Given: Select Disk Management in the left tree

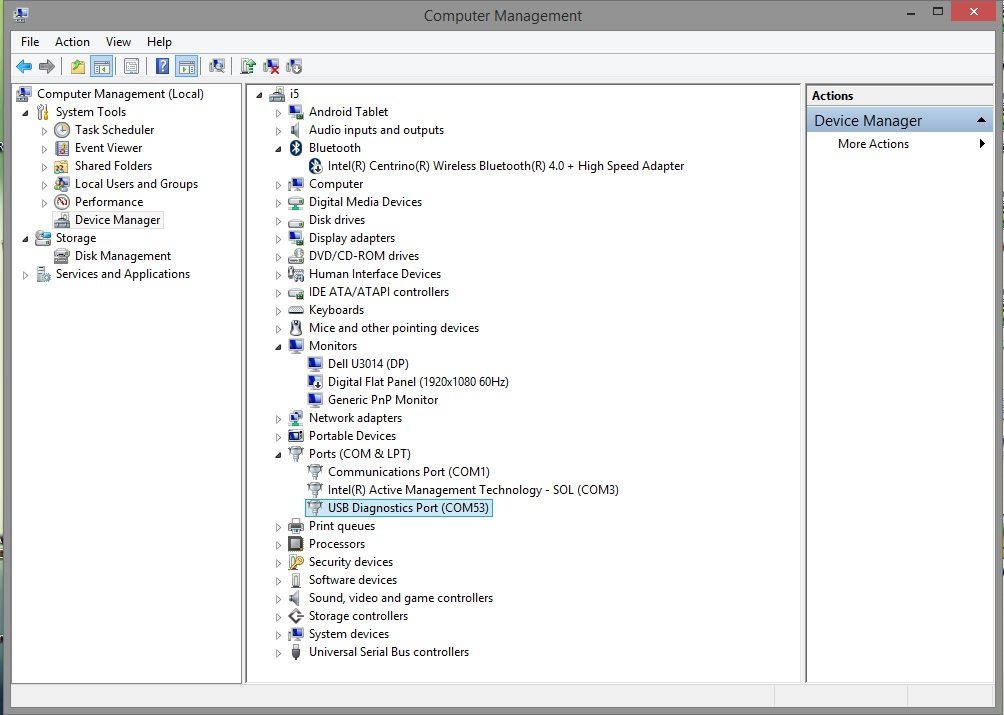Looking at the screenshot, I should [122, 256].
